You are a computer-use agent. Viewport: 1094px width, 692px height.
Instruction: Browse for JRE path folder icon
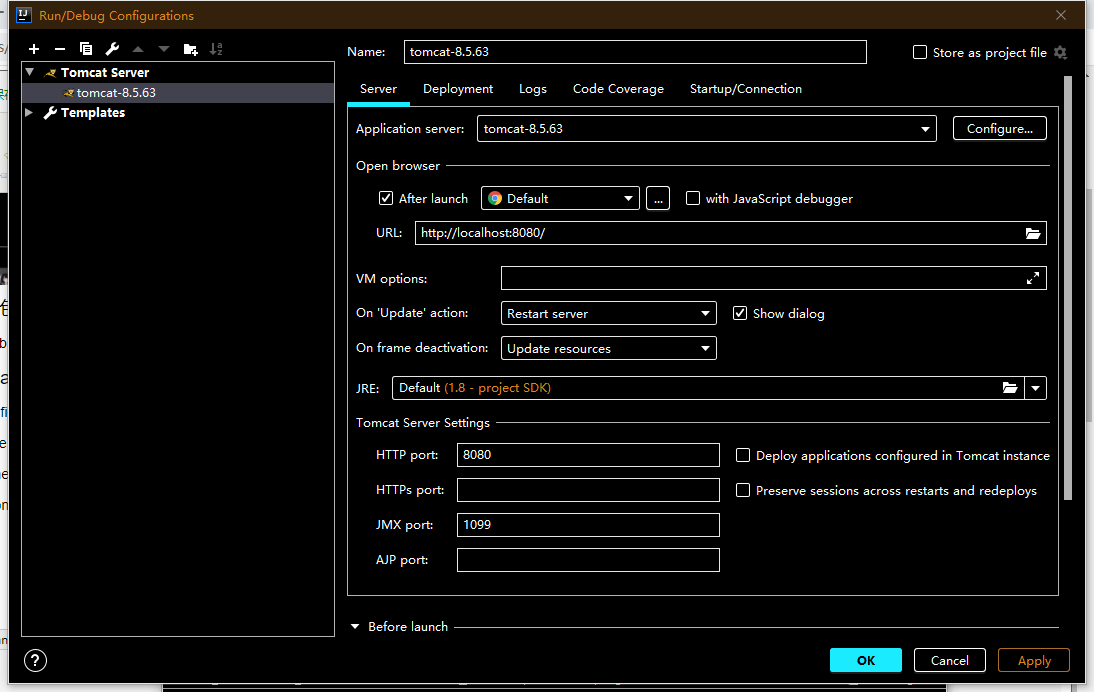pos(1010,388)
